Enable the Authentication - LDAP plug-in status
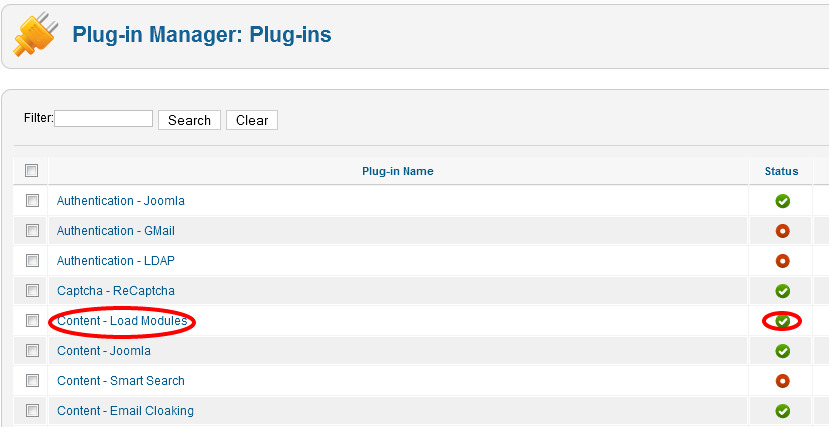Screen dimensions: 829x427 (x=782, y=261)
